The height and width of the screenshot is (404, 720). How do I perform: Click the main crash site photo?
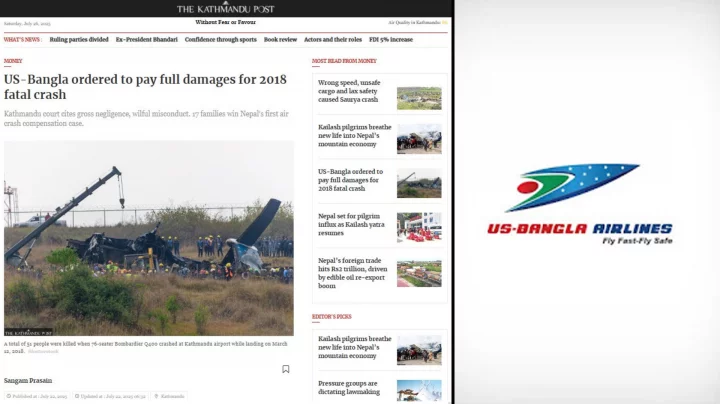coord(148,237)
